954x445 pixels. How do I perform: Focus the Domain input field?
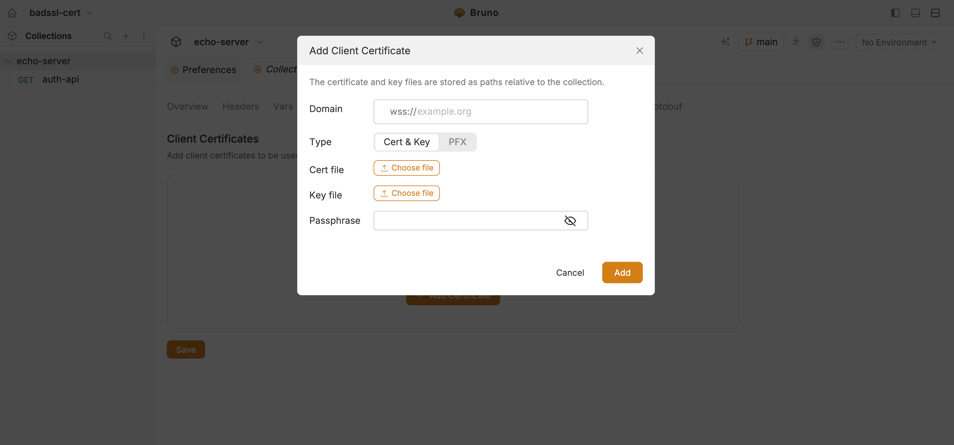(481, 112)
